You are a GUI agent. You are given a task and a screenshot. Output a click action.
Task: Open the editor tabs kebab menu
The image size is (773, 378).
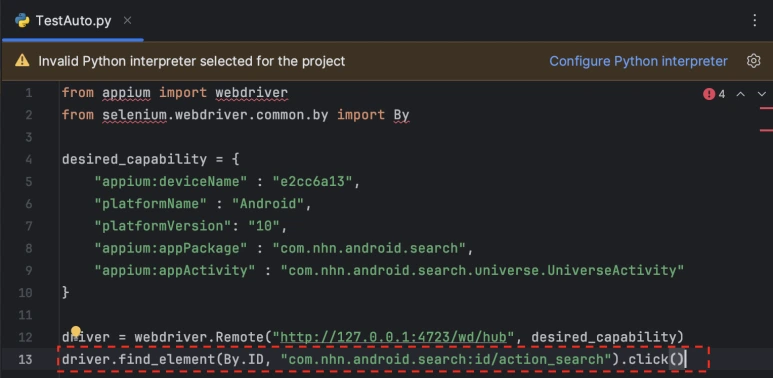coord(755,20)
